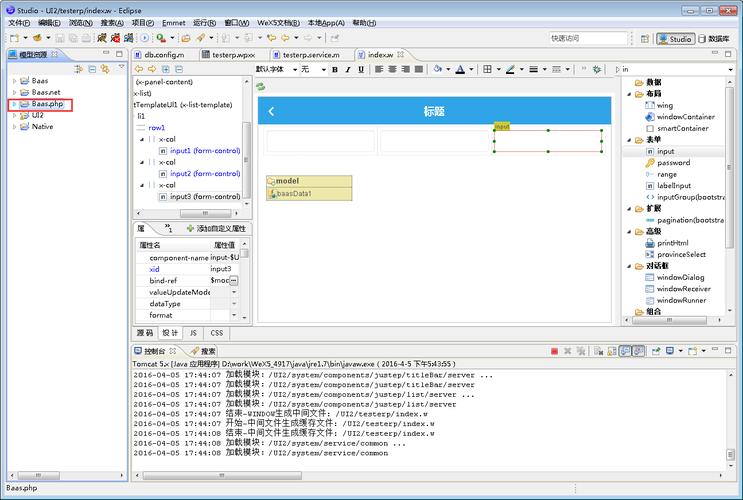This screenshot has width=743, height=500.
Task: Click the gear settings icon in the editor toolbar
Action: pyautogui.click(x=597, y=69)
